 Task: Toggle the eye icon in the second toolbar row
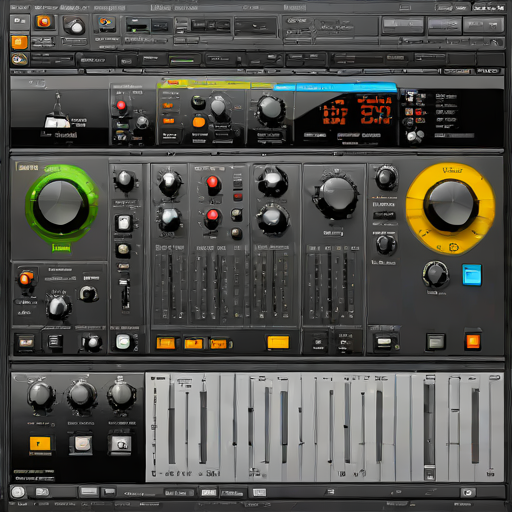click(19, 60)
